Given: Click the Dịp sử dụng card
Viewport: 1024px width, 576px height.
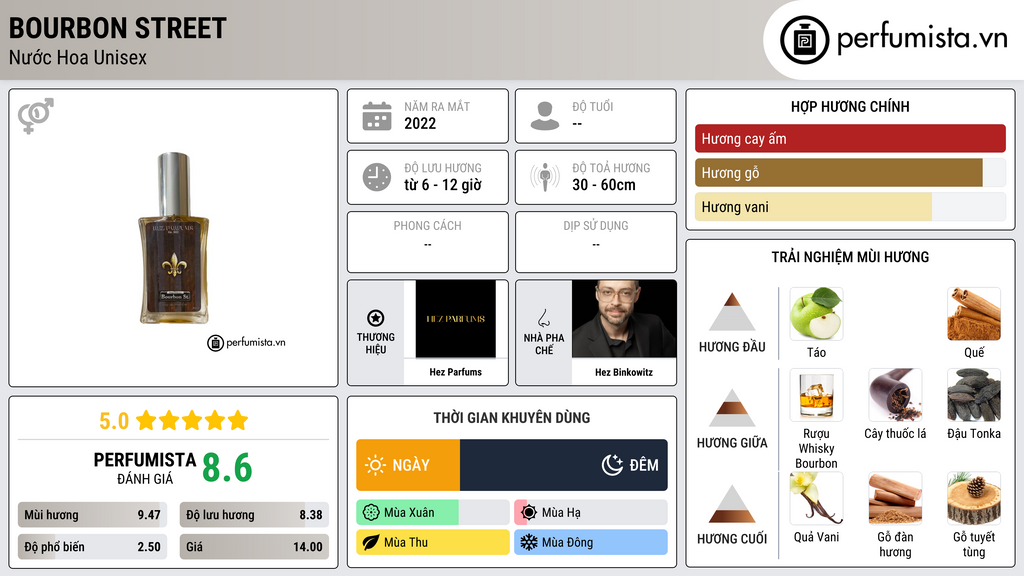Looking at the screenshot, I should (x=596, y=242).
